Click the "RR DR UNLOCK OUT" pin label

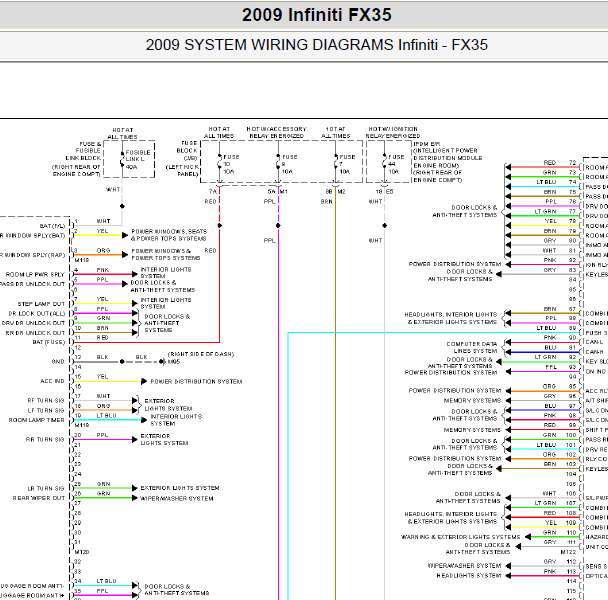tap(35, 333)
